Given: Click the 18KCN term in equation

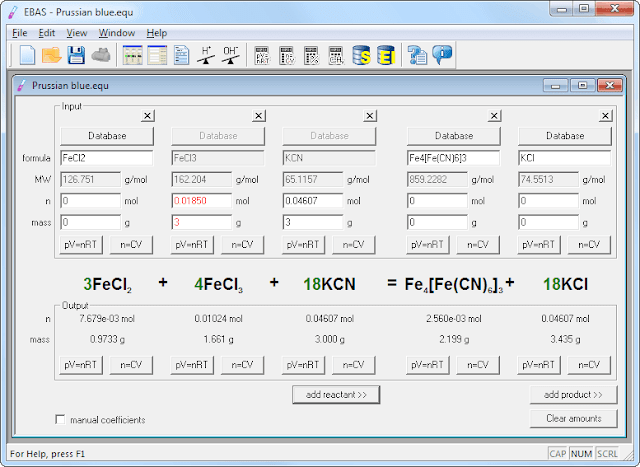Looking at the screenshot, I should (329, 284).
